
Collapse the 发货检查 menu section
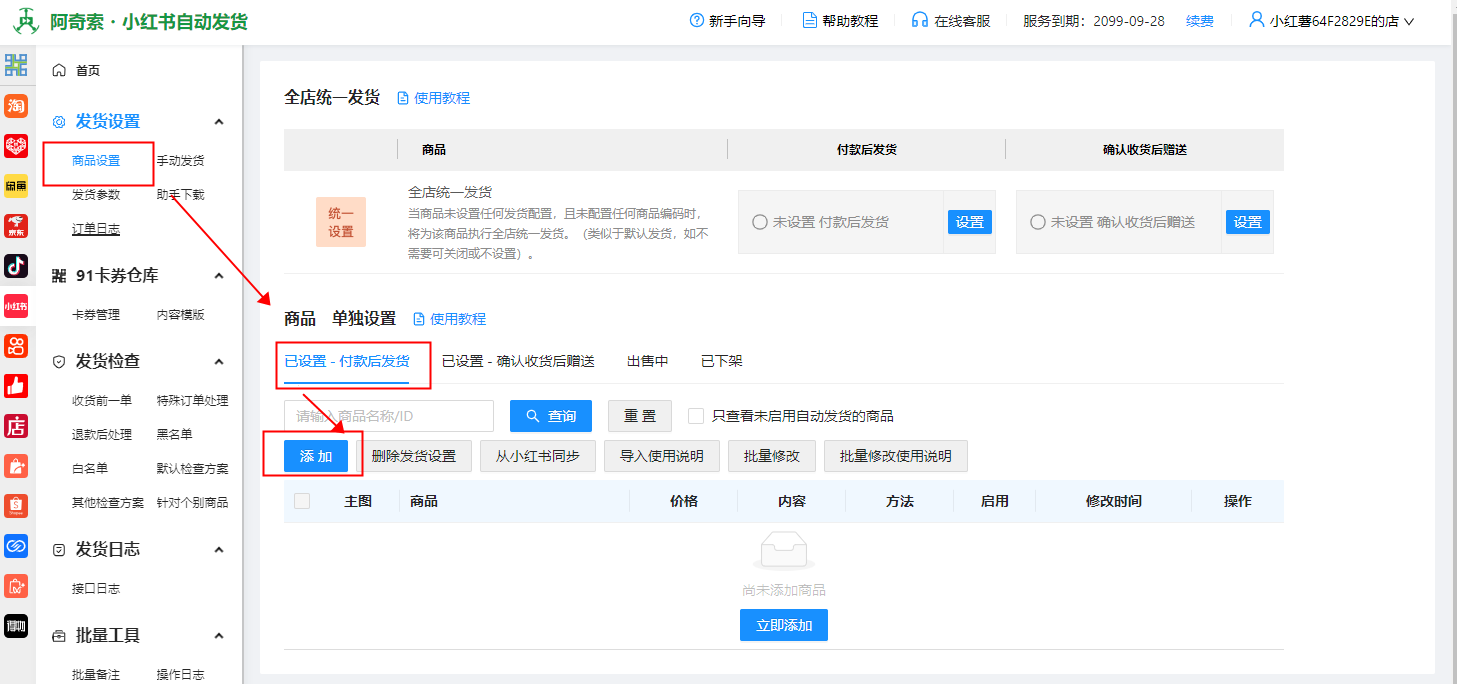click(219, 362)
